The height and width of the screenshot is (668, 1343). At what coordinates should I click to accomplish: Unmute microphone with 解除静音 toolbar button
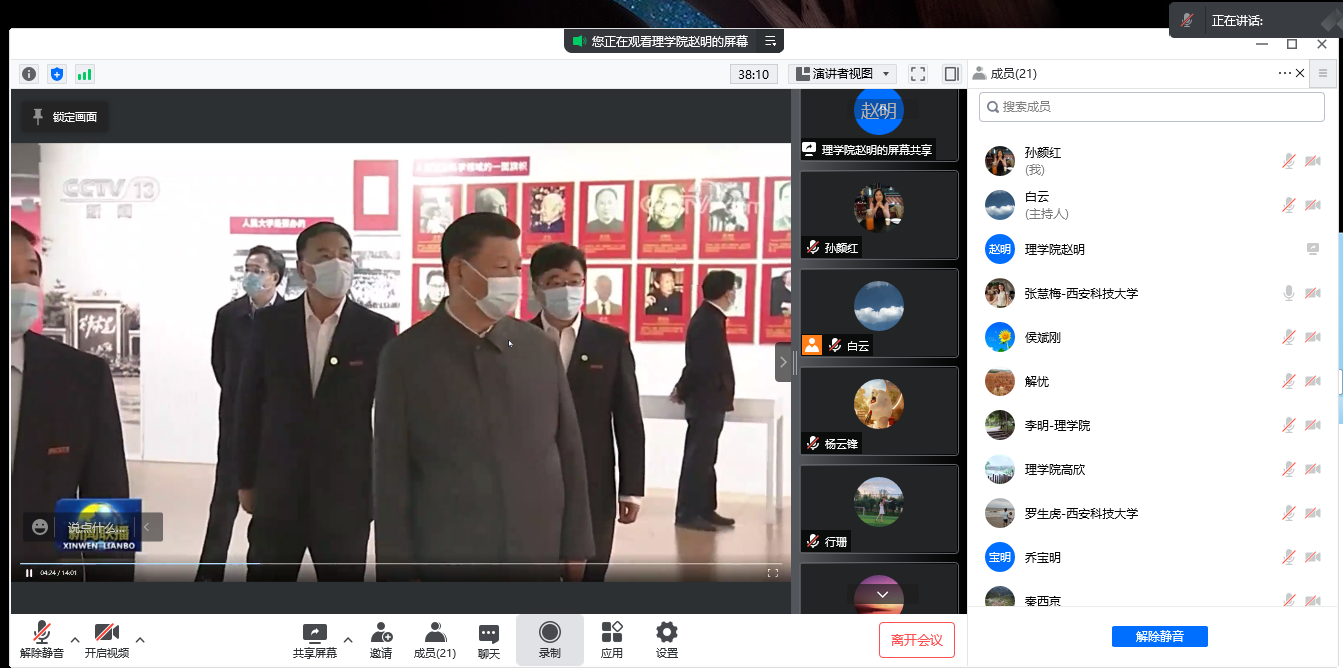point(42,640)
